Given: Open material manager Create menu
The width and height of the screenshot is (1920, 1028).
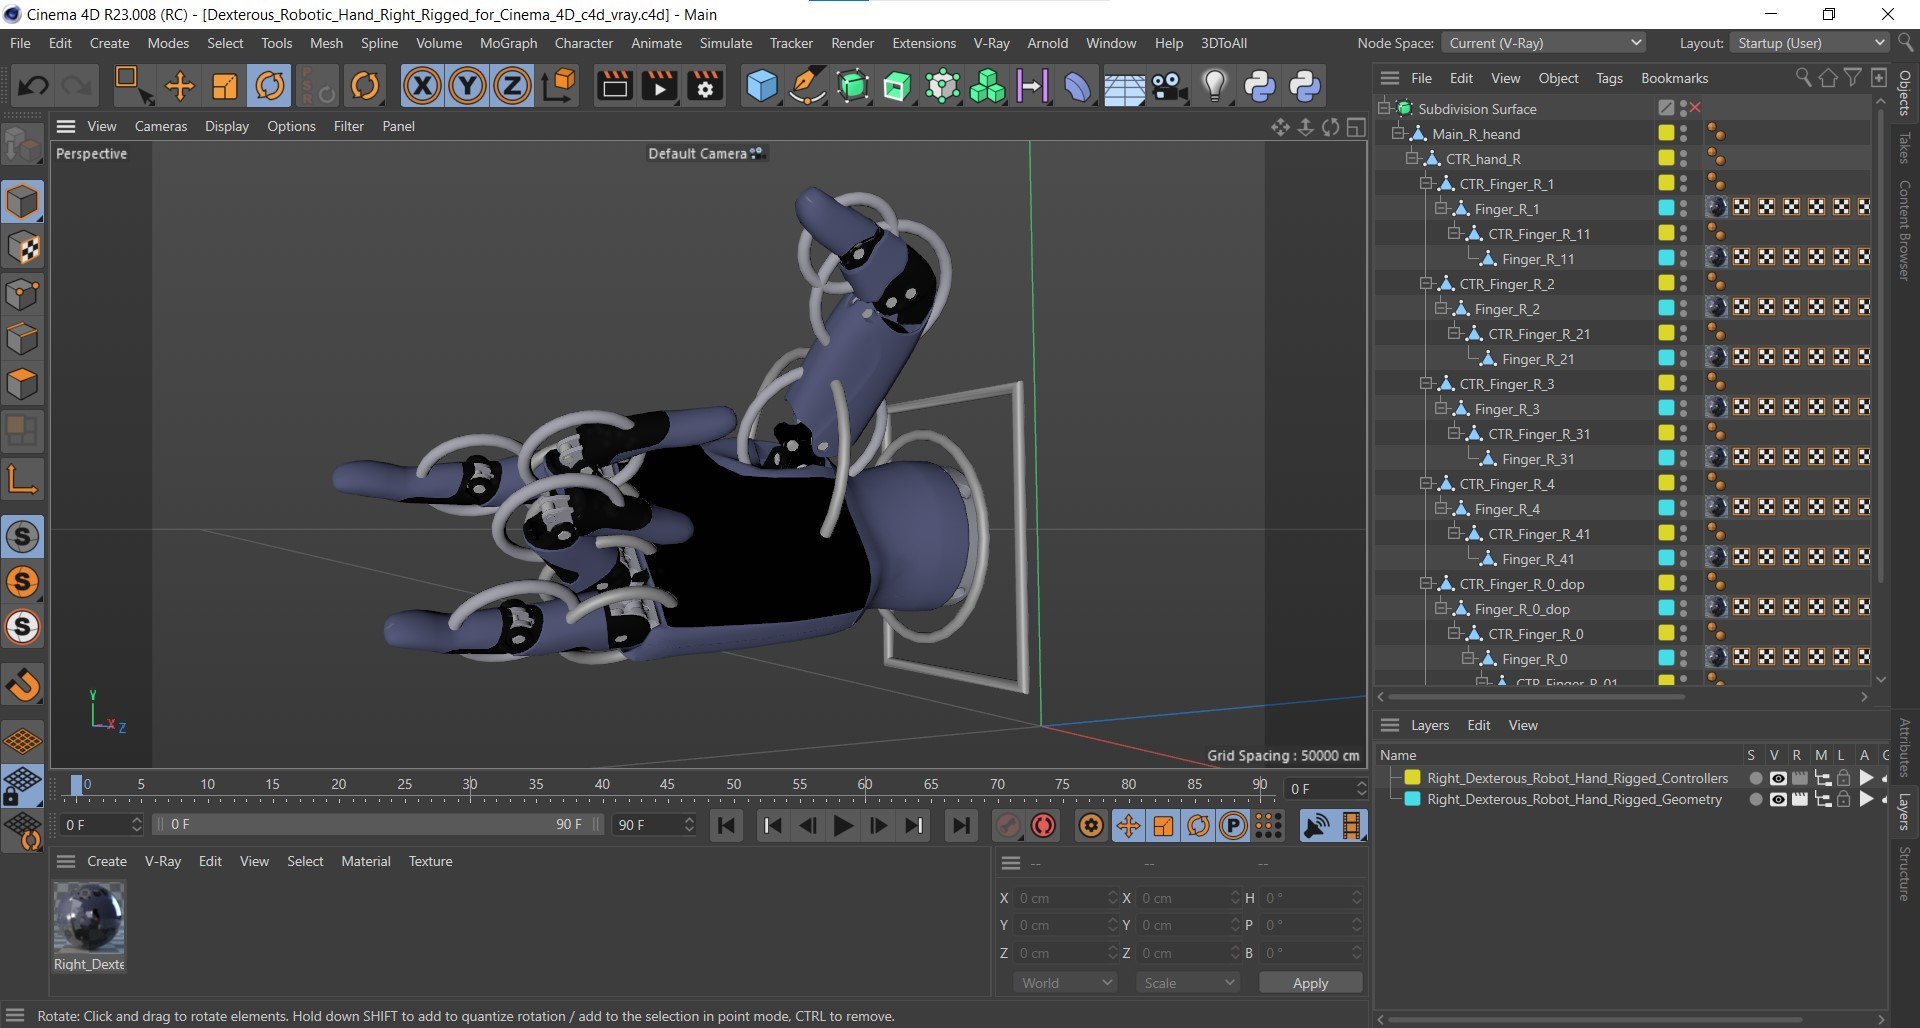Looking at the screenshot, I should 107,861.
